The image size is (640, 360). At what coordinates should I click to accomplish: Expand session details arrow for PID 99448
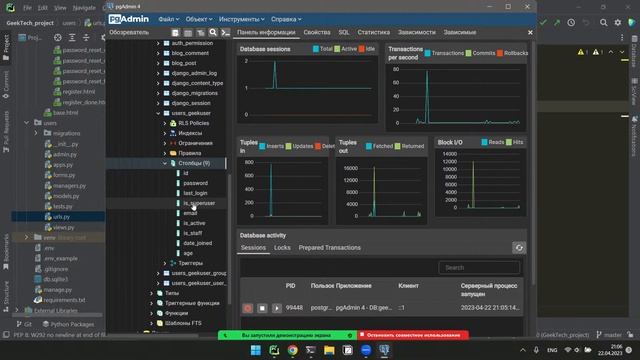pyautogui.click(x=277, y=308)
